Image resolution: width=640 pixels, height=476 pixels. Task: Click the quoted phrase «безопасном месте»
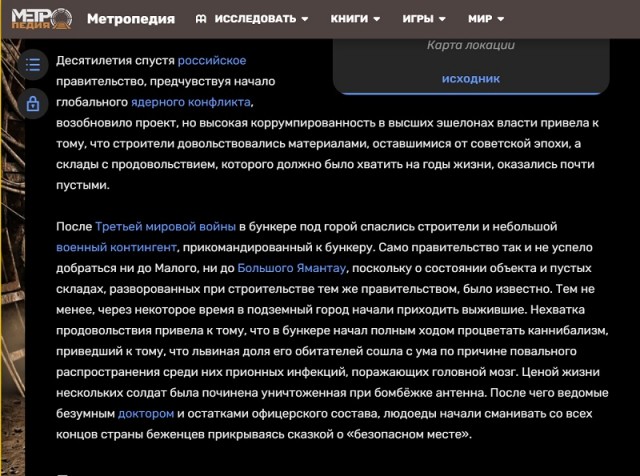pos(408,434)
